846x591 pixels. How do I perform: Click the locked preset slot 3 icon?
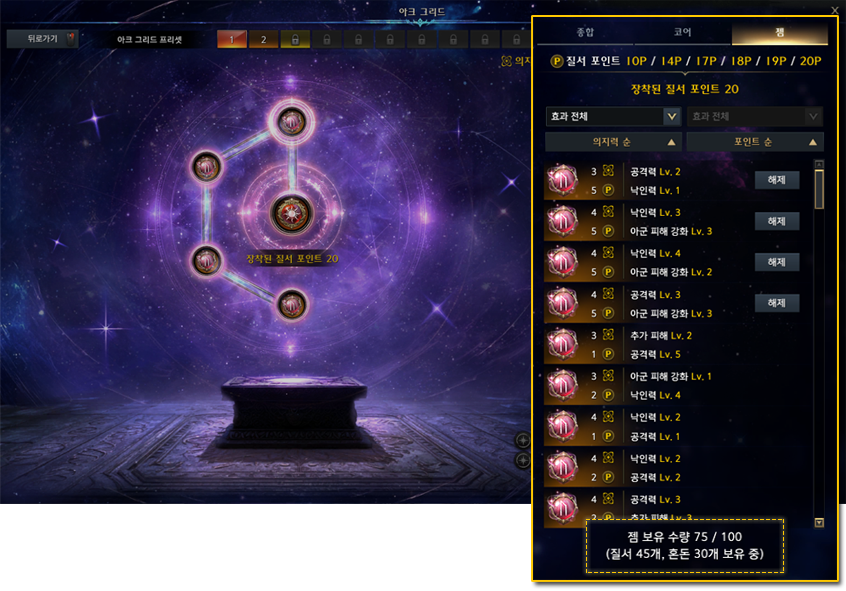coord(295,39)
